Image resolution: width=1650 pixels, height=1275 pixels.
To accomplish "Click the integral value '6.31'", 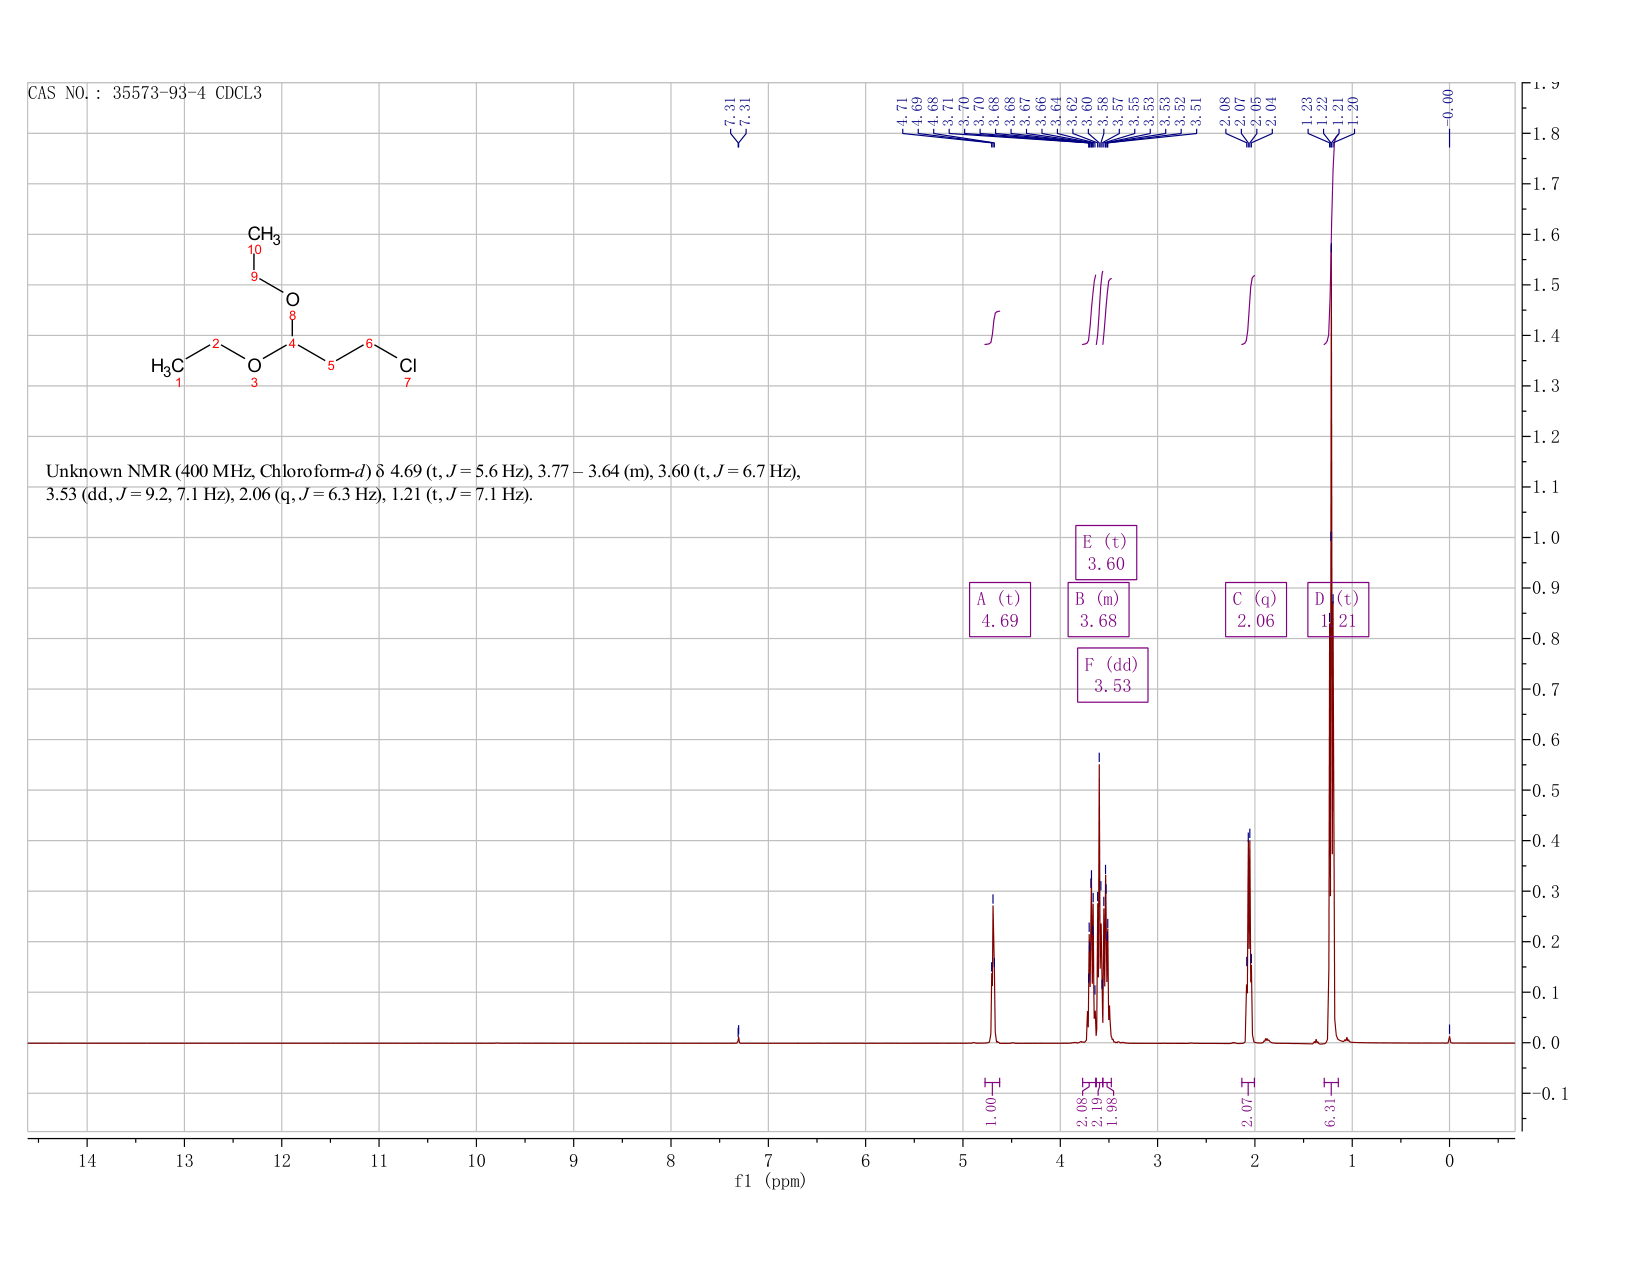I will tap(1331, 1112).
